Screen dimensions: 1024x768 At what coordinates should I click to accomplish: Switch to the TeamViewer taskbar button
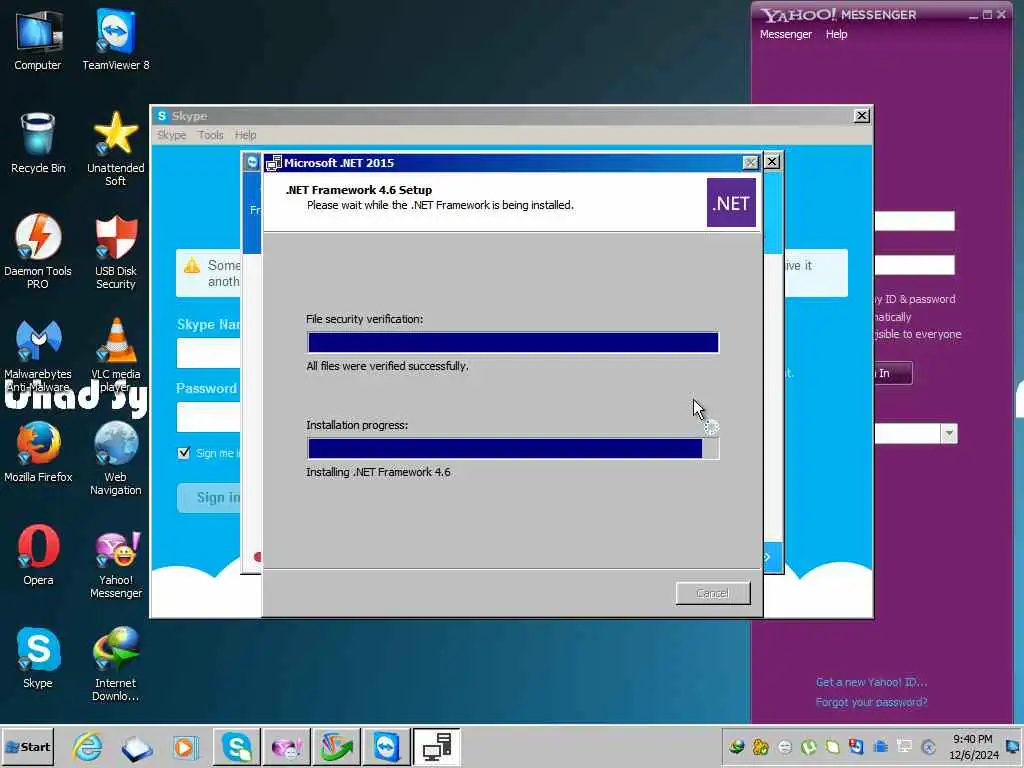click(387, 747)
